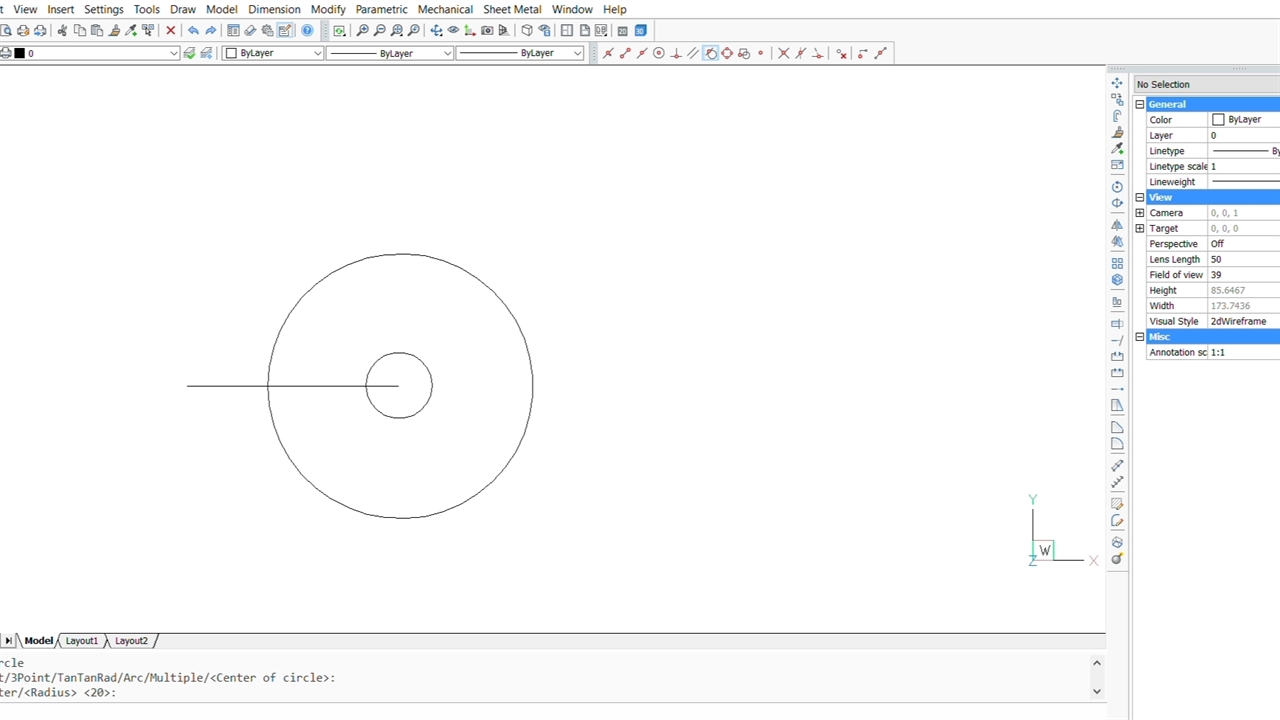
Task: Expand the Camera property row
Action: (x=1140, y=213)
